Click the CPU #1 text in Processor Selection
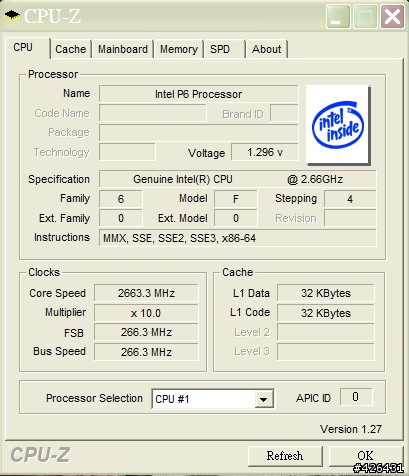The height and width of the screenshot is (476, 409). 172,399
